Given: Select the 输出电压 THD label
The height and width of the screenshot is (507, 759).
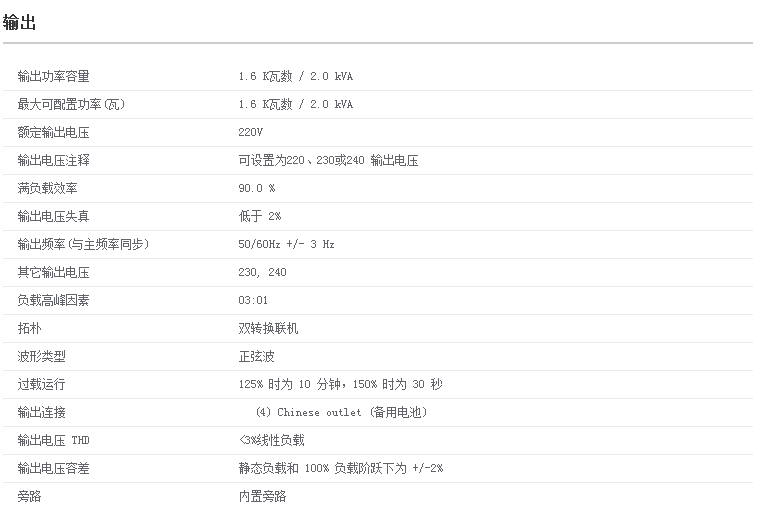Looking at the screenshot, I should click(60, 440).
